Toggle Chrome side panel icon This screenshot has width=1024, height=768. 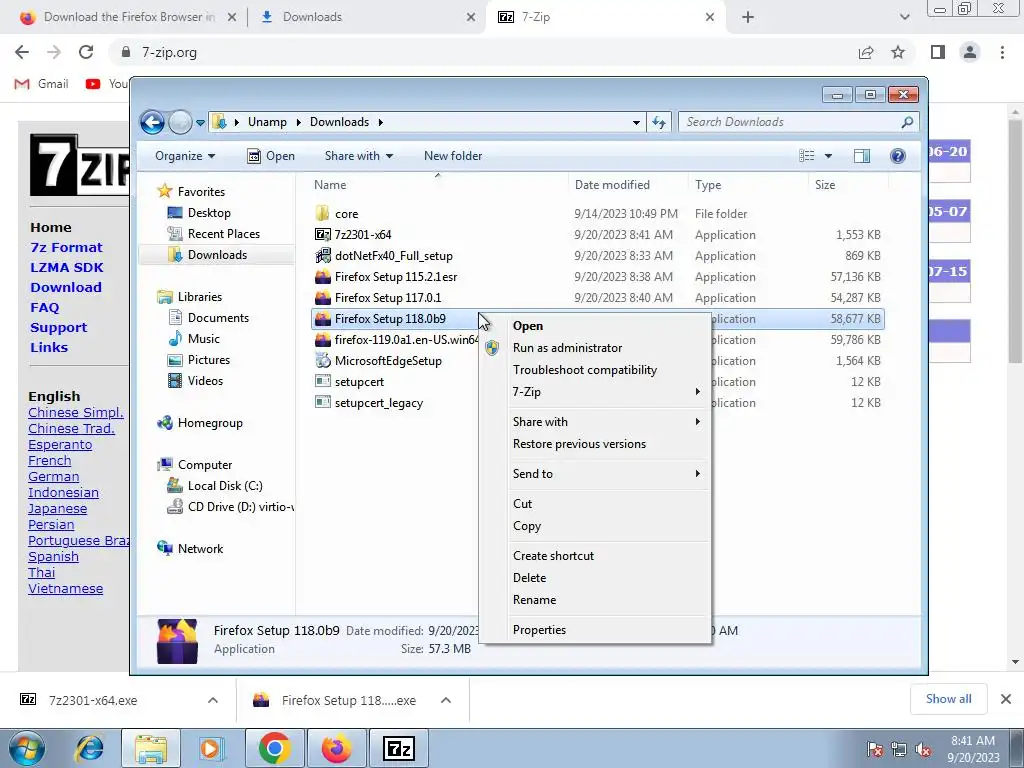click(938, 52)
